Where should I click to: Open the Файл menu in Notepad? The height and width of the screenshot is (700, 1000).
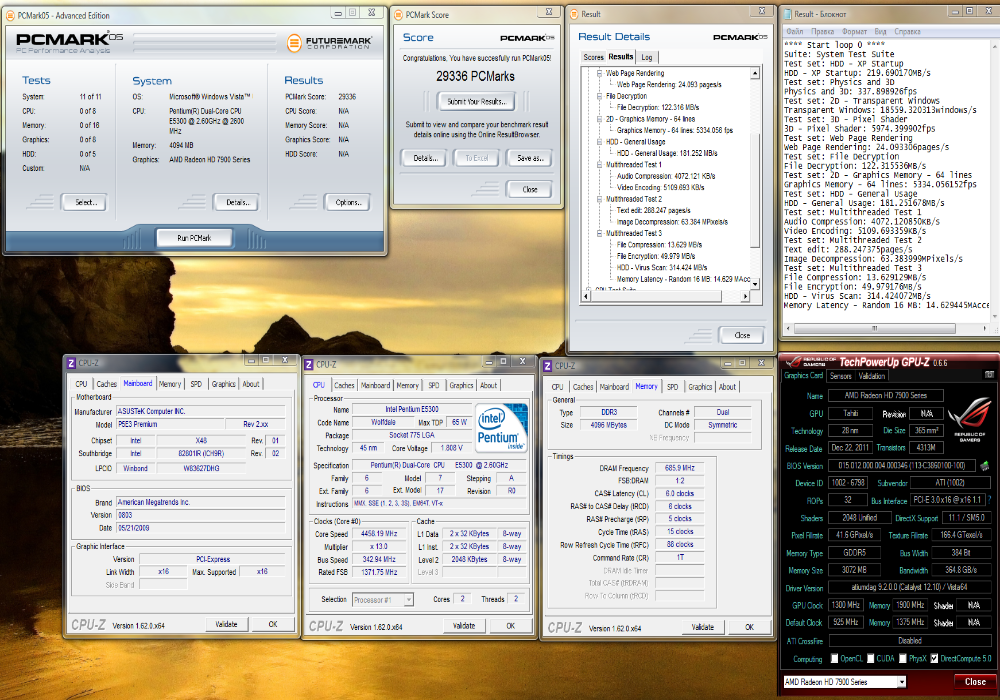click(795, 31)
